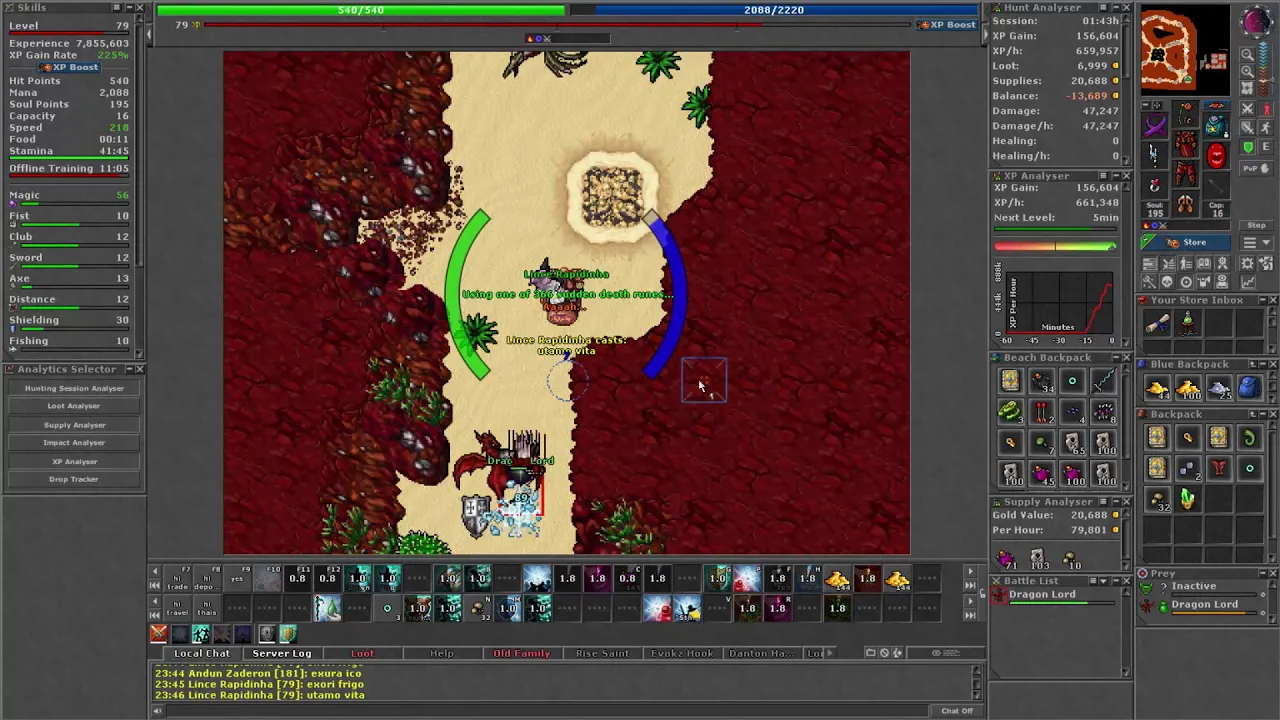Click the minimap view
The image size is (1280, 720).
[1185, 49]
